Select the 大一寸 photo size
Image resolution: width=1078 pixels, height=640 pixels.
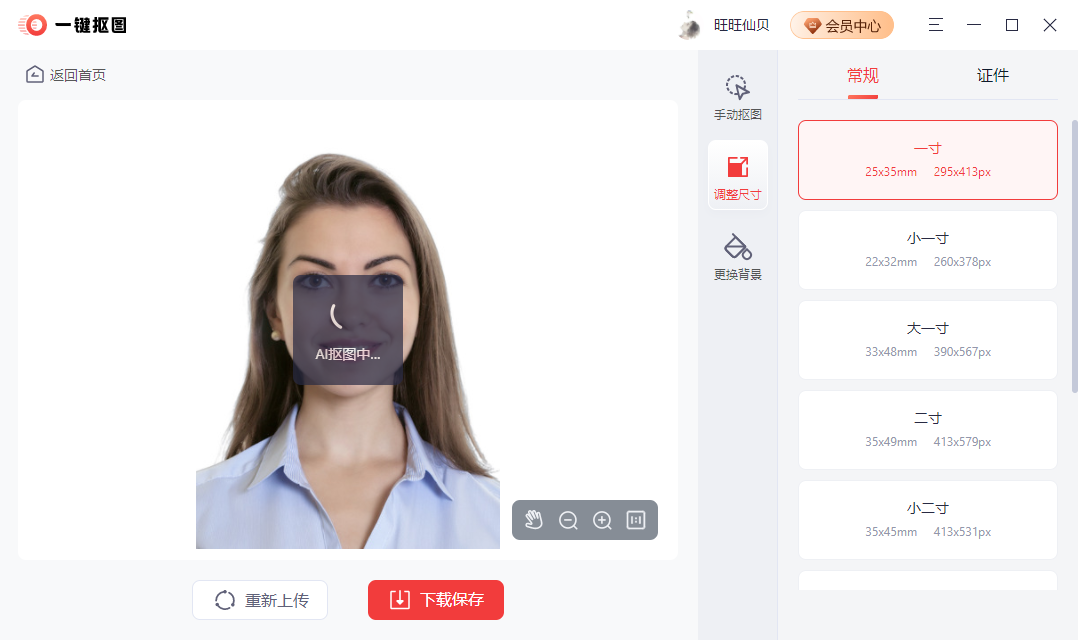point(927,340)
